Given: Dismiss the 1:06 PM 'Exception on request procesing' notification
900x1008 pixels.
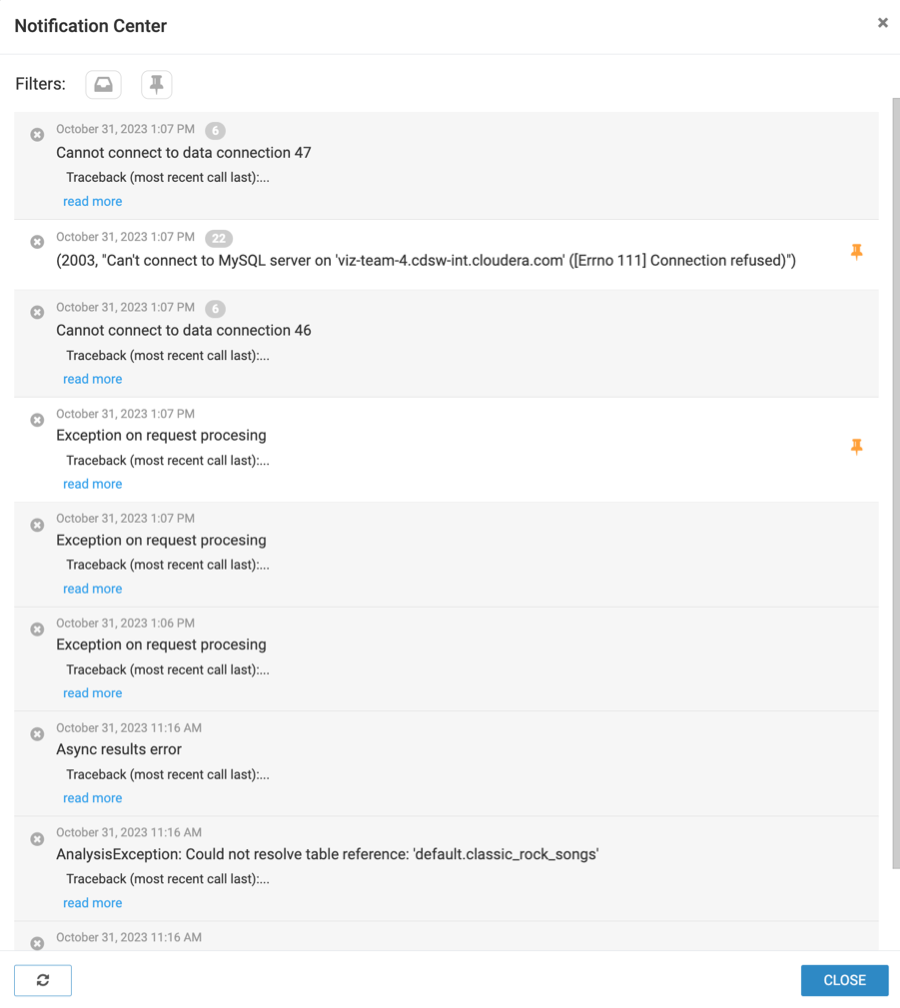Looking at the screenshot, I should (x=37, y=629).
